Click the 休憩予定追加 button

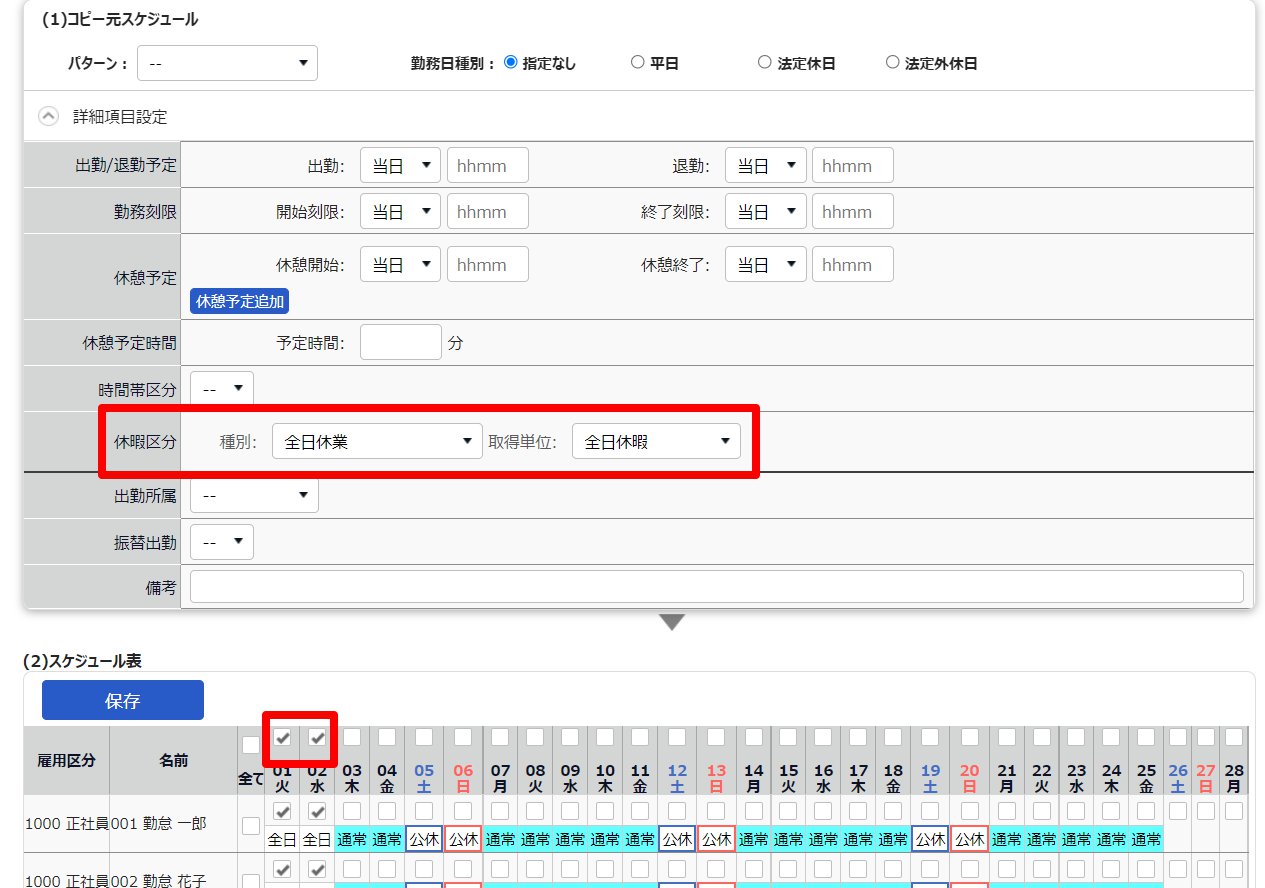point(240,301)
